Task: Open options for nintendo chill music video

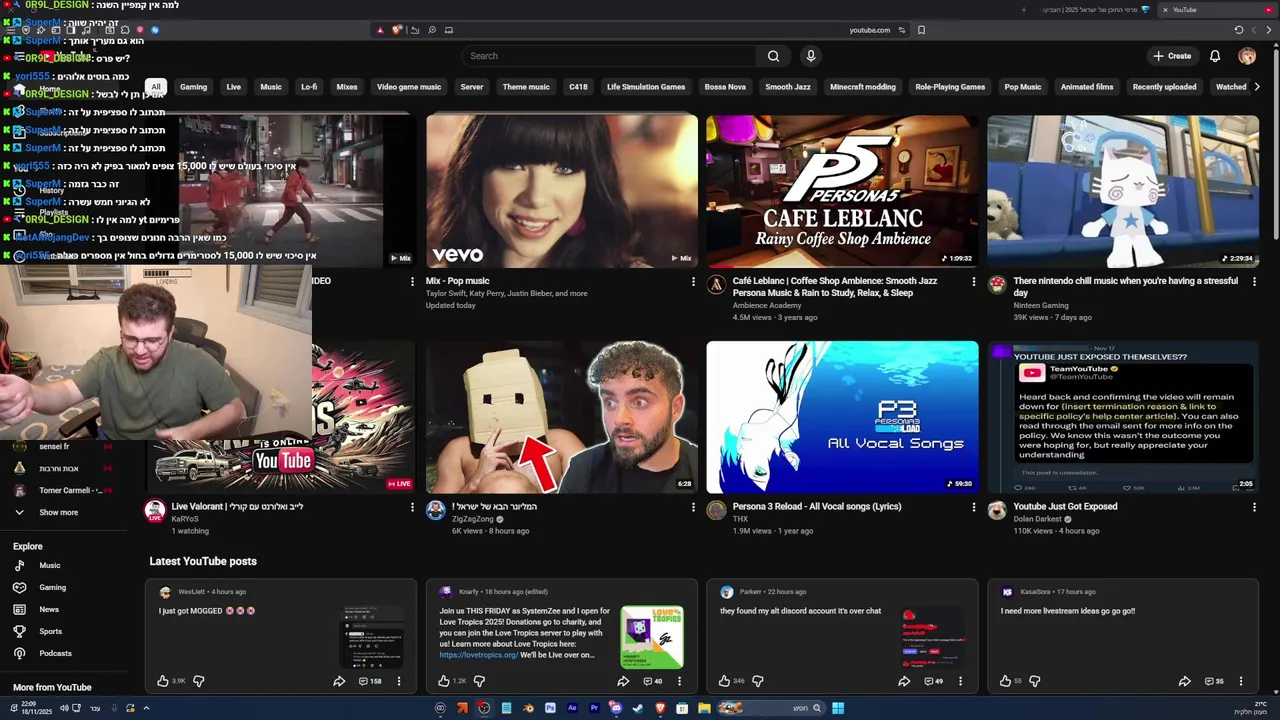Action: [x=1254, y=282]
